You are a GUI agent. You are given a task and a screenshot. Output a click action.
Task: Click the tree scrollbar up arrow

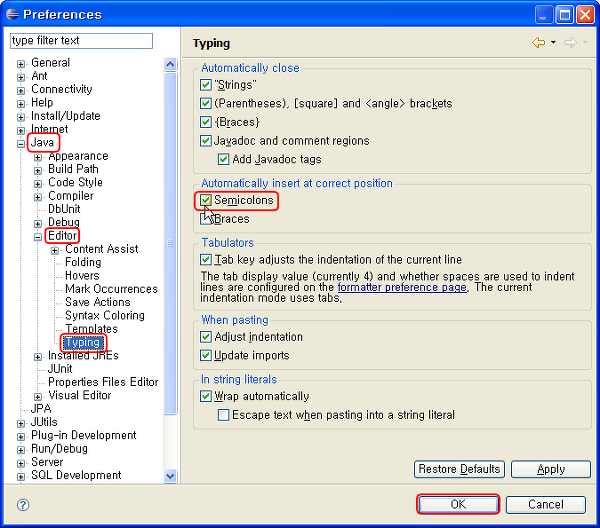pyautogui.click(x=170, y=64)
